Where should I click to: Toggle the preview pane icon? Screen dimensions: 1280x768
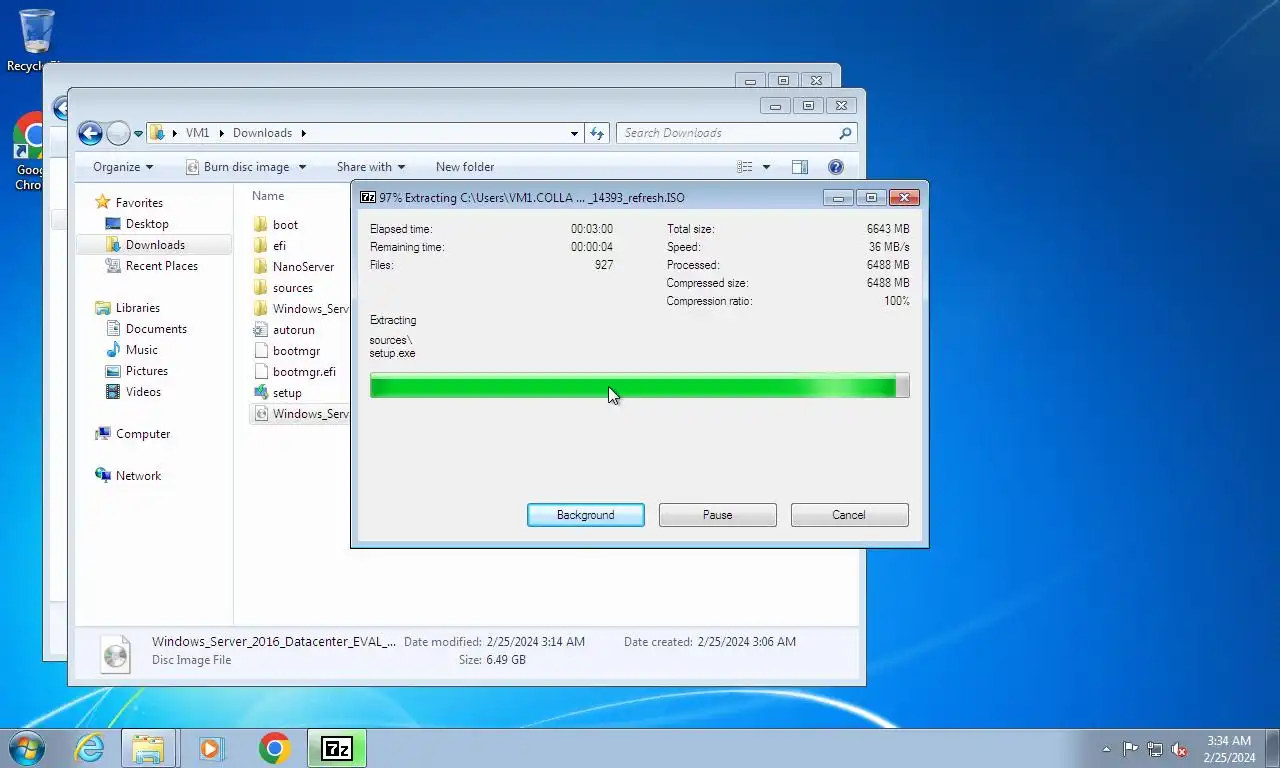799,167
